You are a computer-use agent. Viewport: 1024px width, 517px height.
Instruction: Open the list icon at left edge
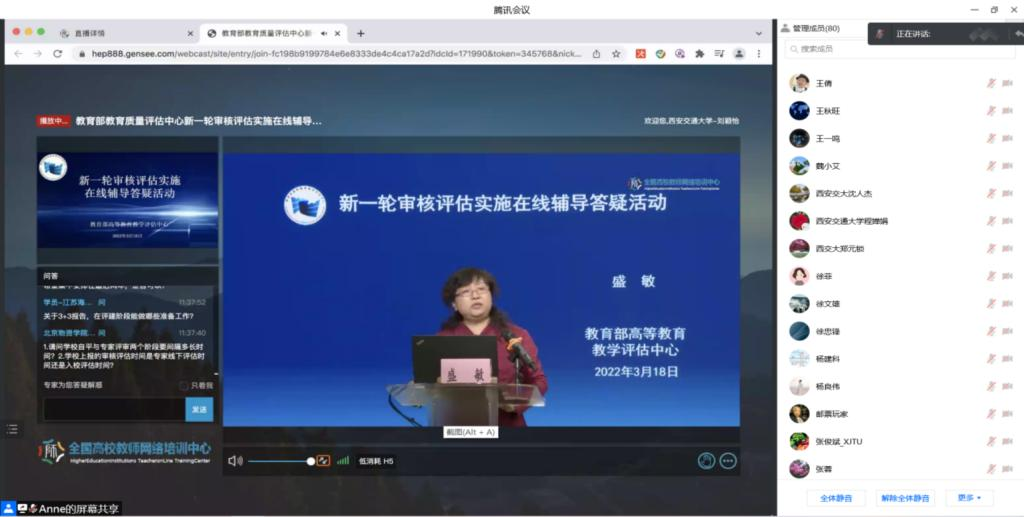coord(12,429)
